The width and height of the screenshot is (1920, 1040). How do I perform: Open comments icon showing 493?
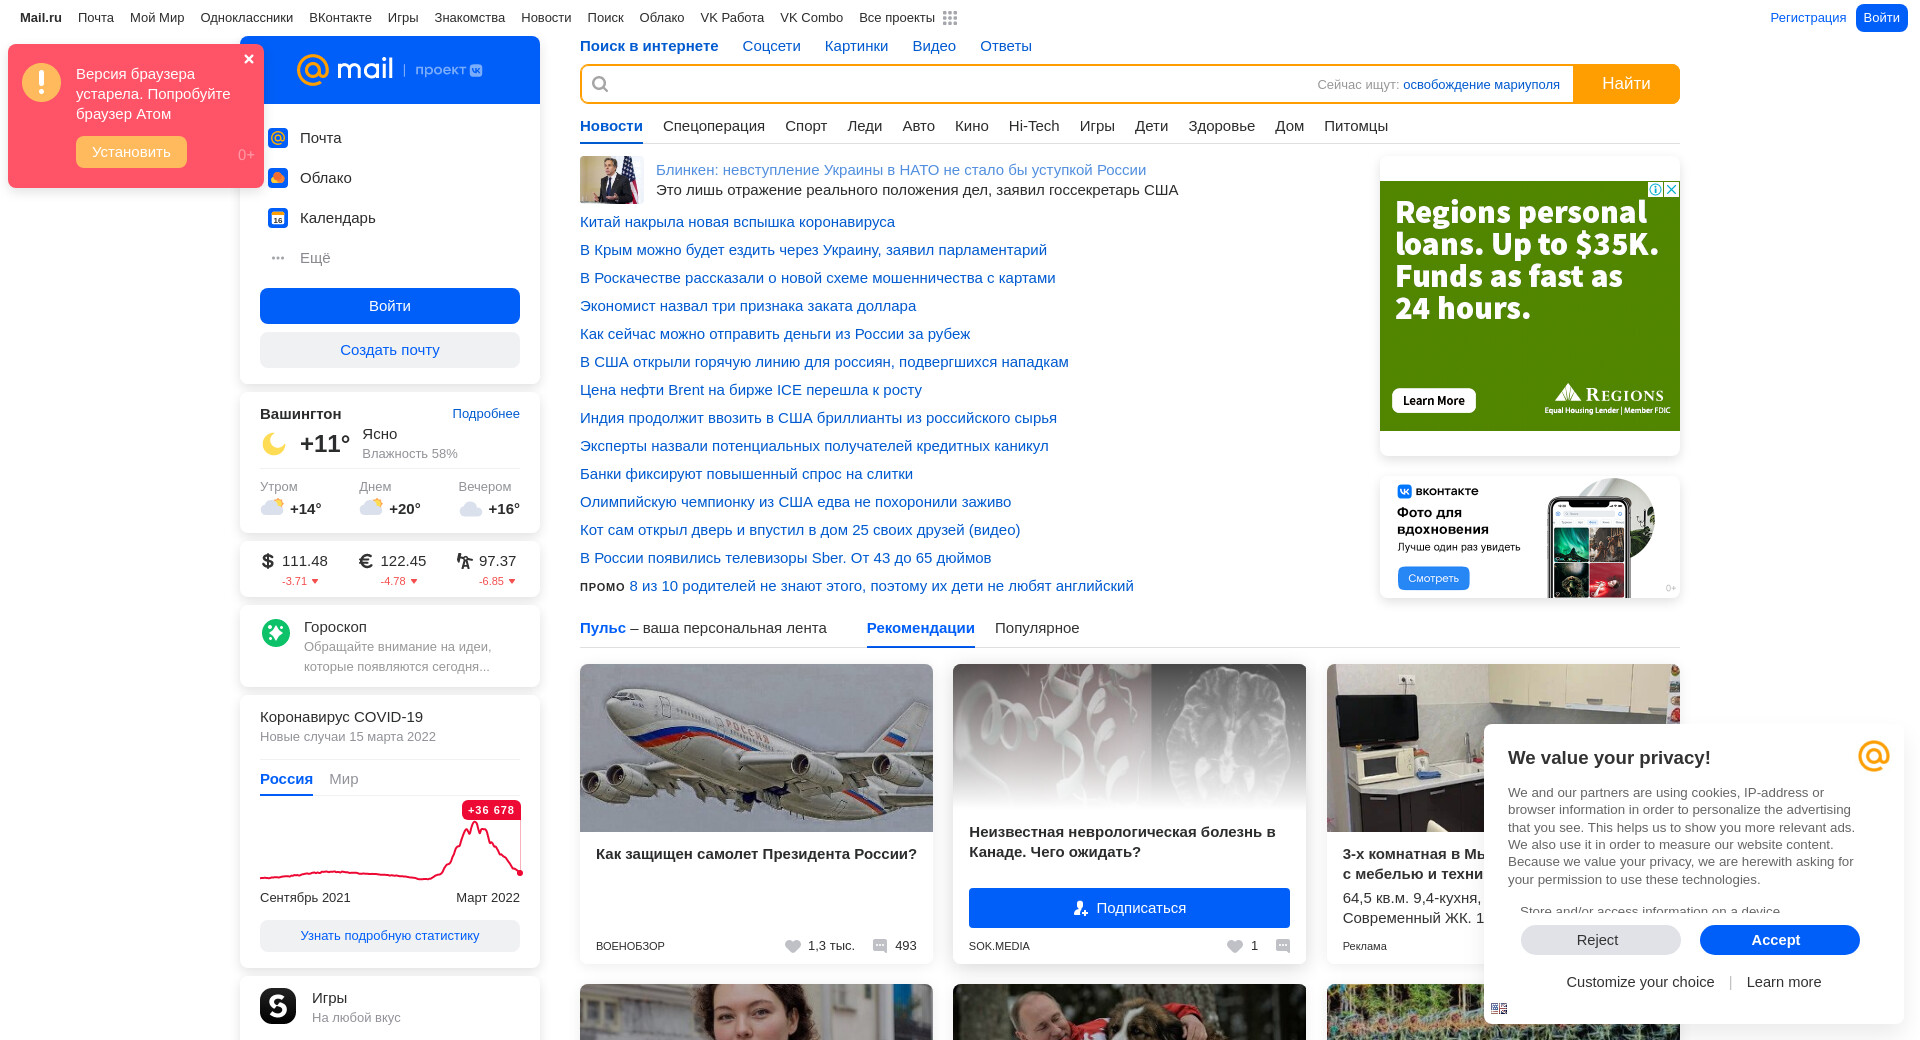coord(880,946)
